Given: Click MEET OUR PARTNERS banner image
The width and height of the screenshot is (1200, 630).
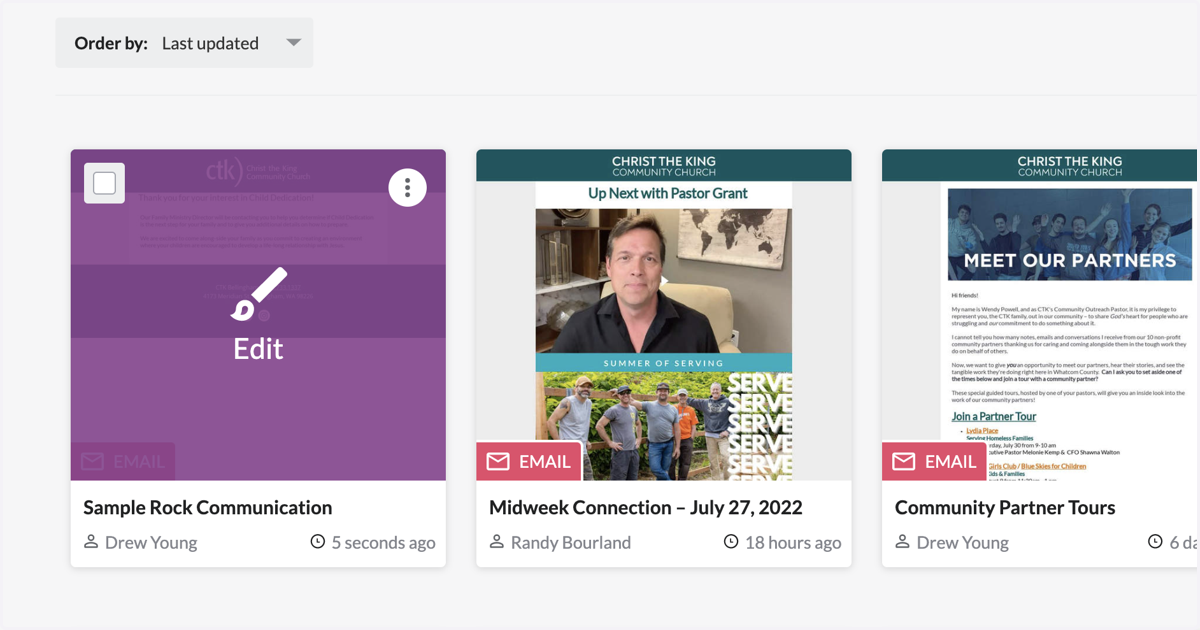Looking at the screenshot, I should pyautogui.click(x=1070, y=235).
